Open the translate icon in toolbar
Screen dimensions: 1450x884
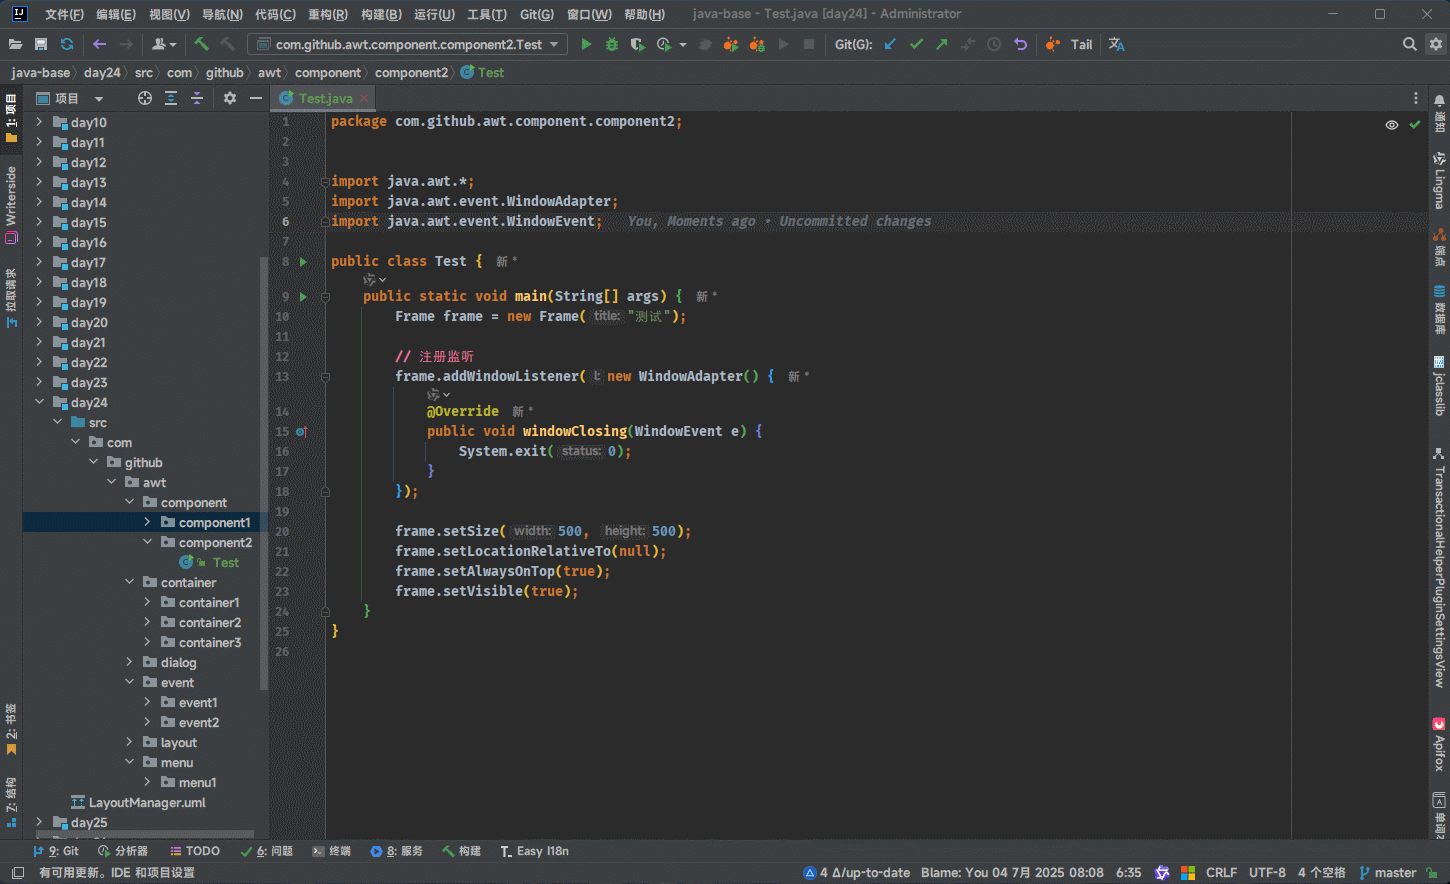pos(1117,44)
